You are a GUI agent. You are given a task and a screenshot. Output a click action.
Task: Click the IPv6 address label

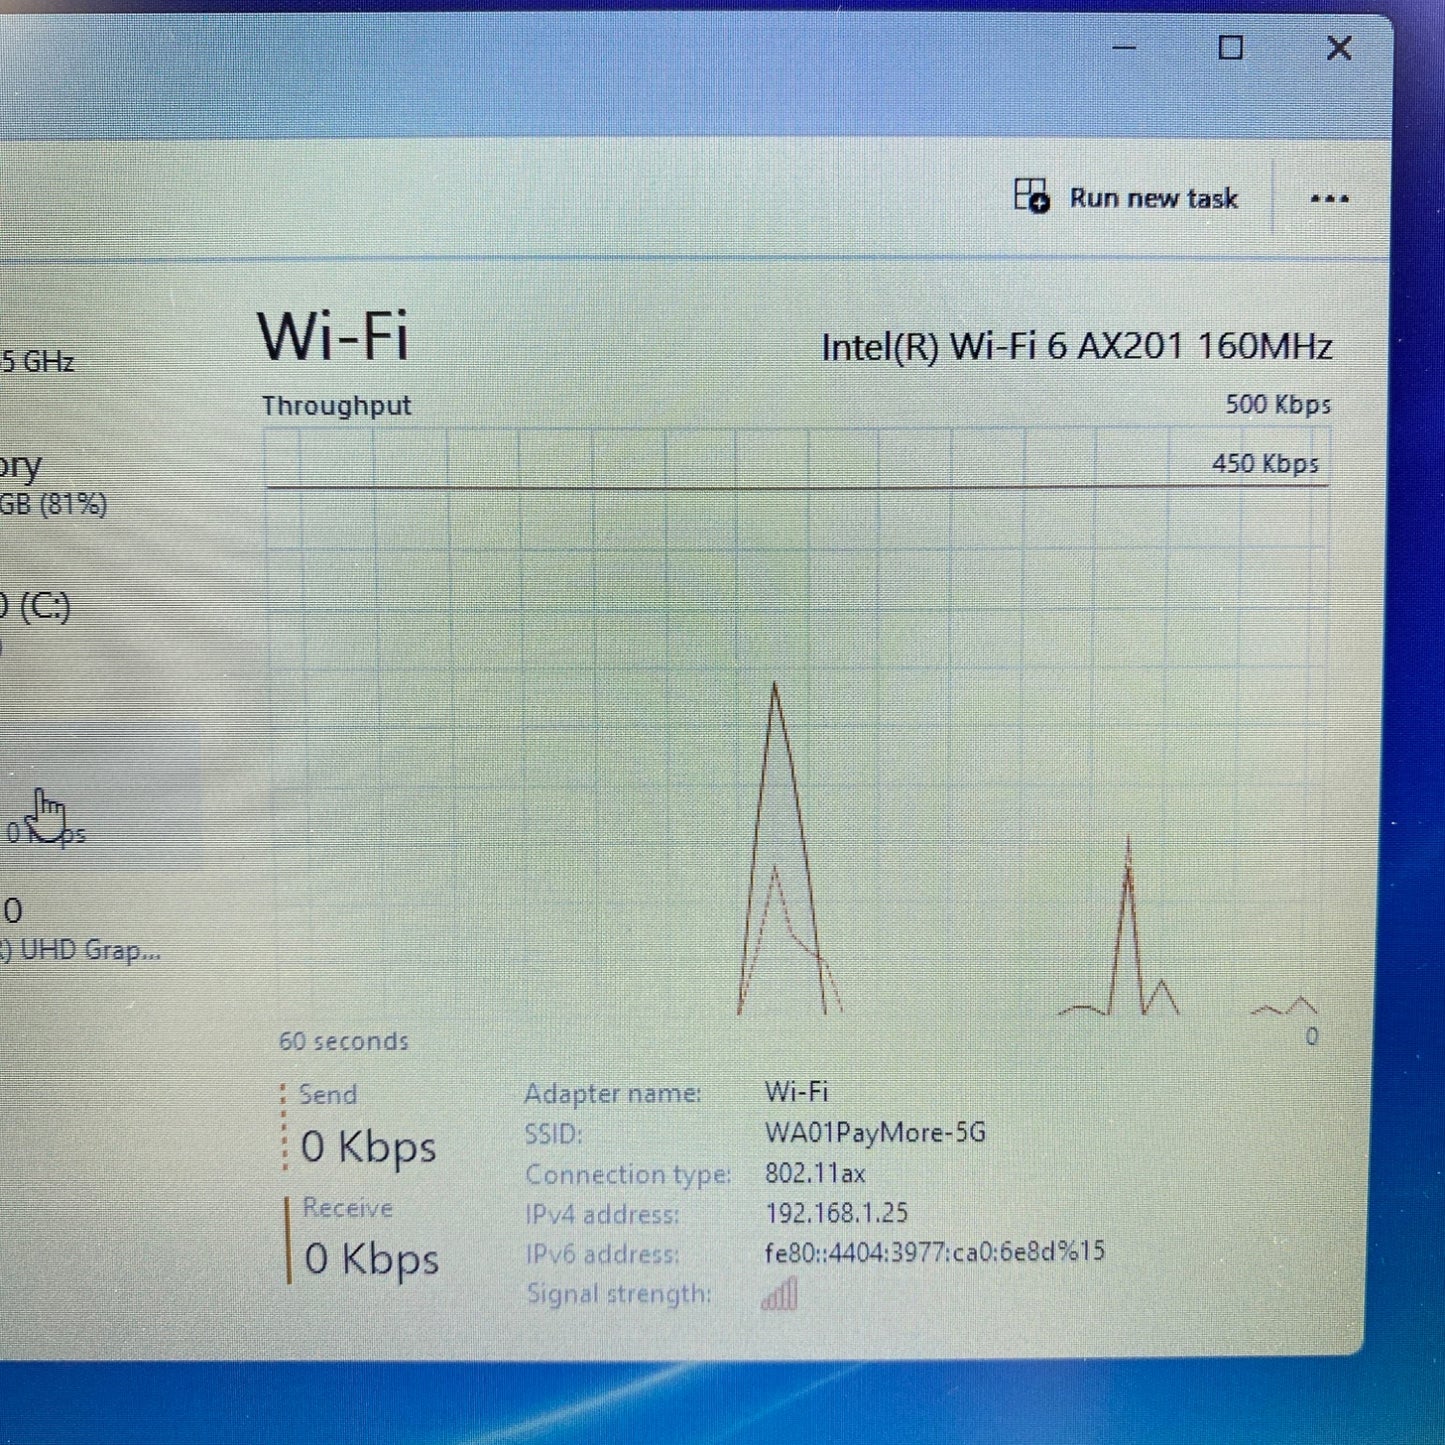602,1254
